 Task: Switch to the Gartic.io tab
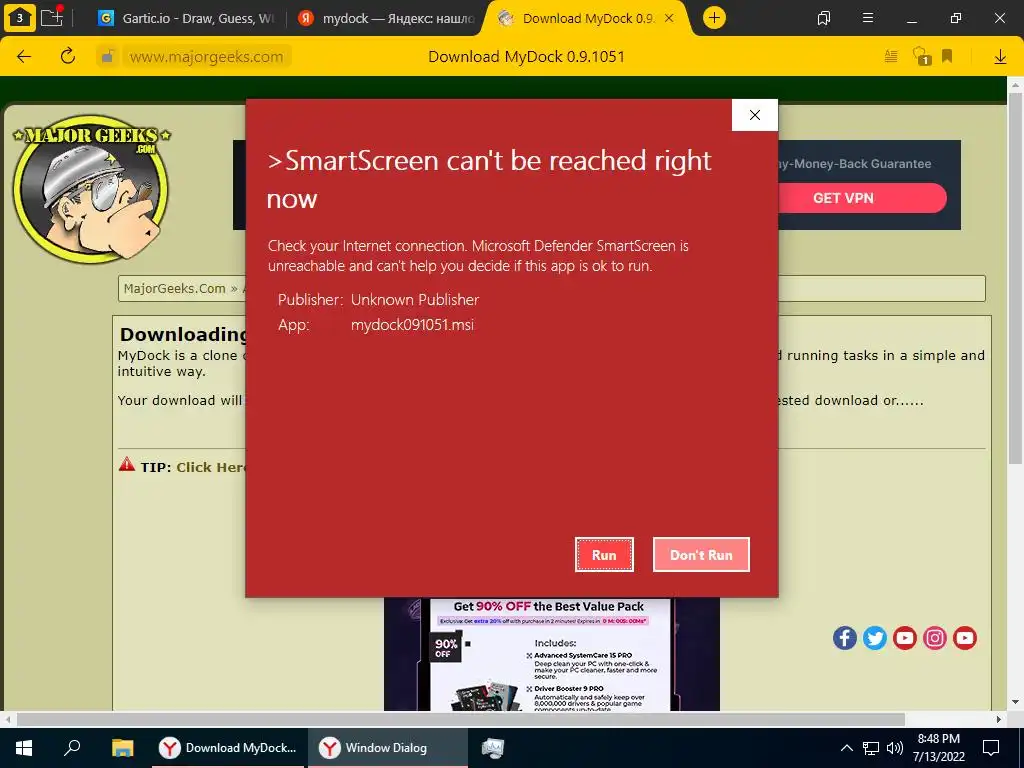[185, 18]
